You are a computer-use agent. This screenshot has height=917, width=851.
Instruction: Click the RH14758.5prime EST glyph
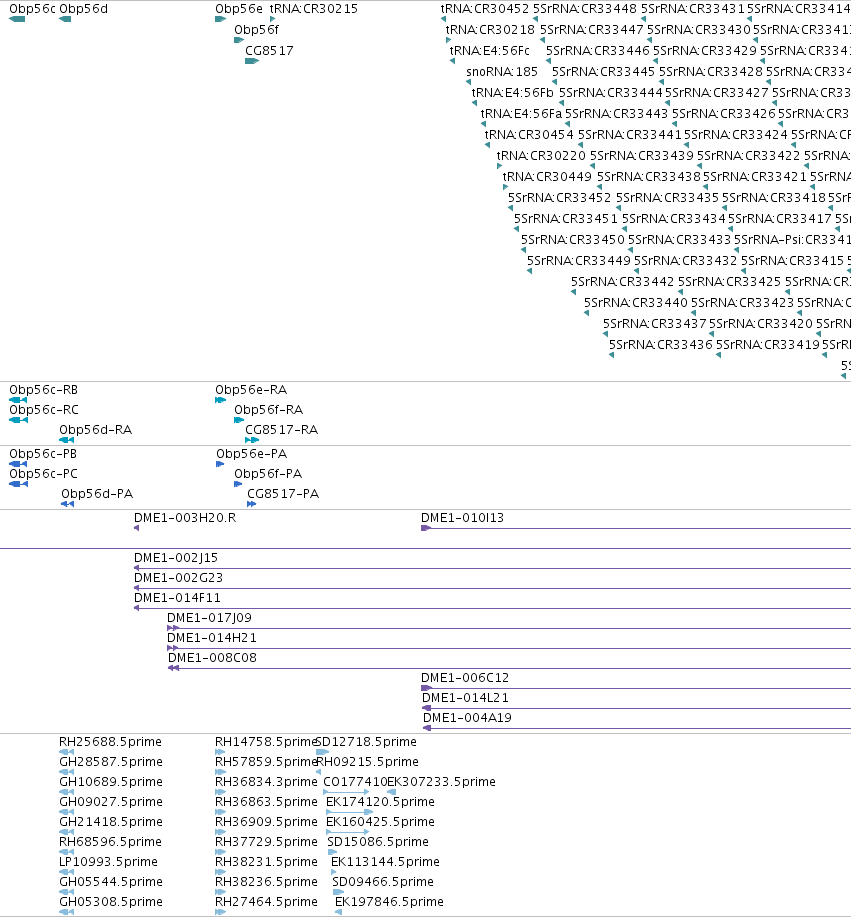coord(220,752)
